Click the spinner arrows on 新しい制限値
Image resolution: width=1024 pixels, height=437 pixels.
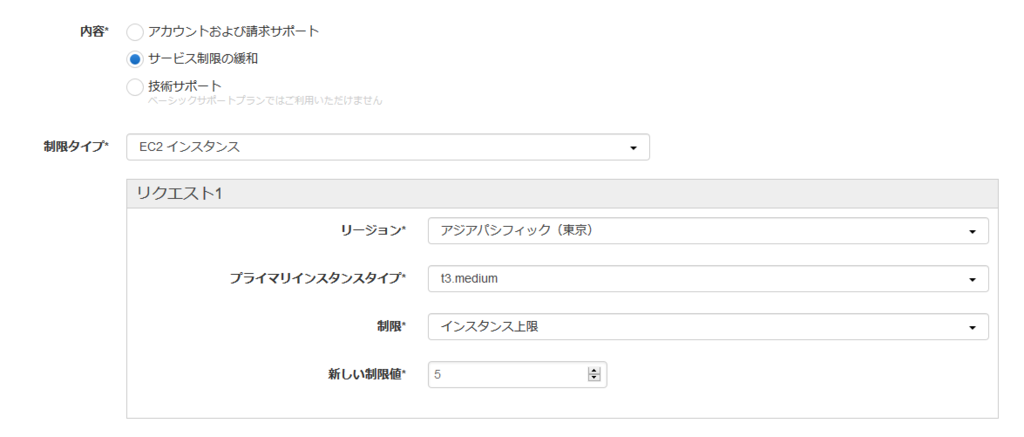tap(594, 375)
